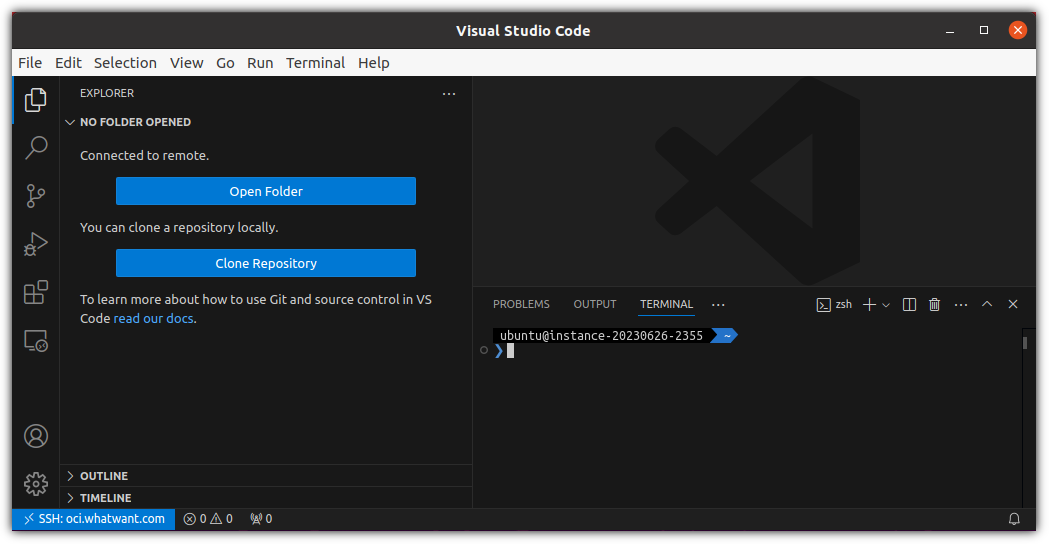1049x544 pixels.
Task: Click the Connected to remote. text
Action: pyautogui.click(x=145, y=155)
